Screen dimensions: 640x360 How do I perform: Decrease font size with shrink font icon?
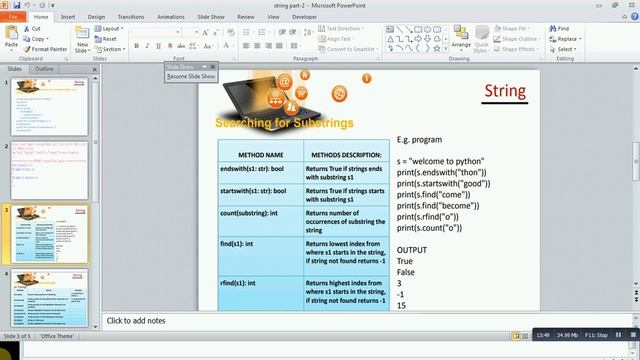point(216,32)
